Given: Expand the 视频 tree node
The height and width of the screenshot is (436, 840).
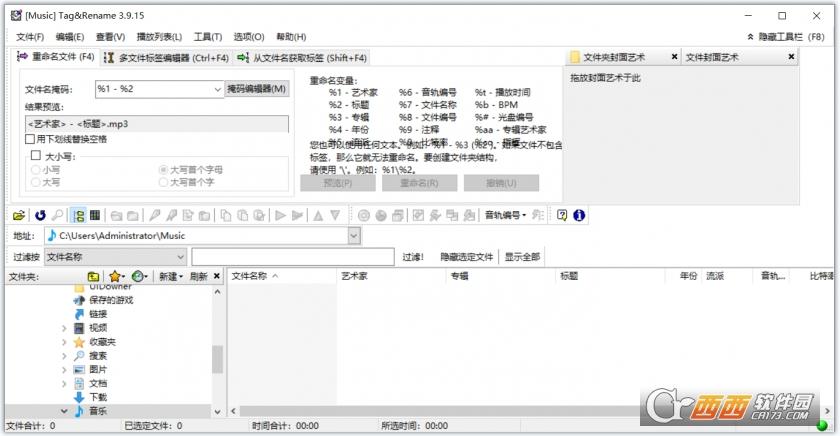Looking at the screenshot, I should click(x=64, y=328).
